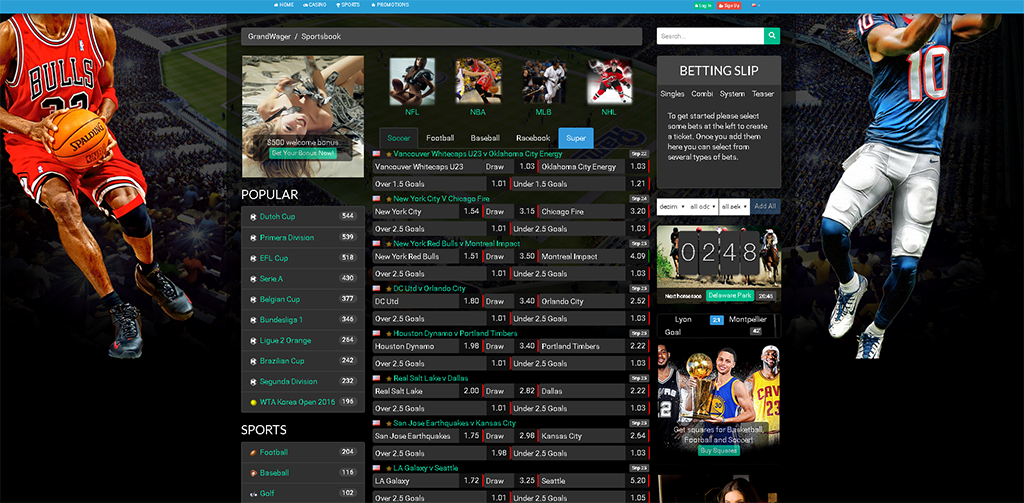Click the star beside DC Utd v Orlando City
This screenshot has width=1024, height=503.
point(389,289)
